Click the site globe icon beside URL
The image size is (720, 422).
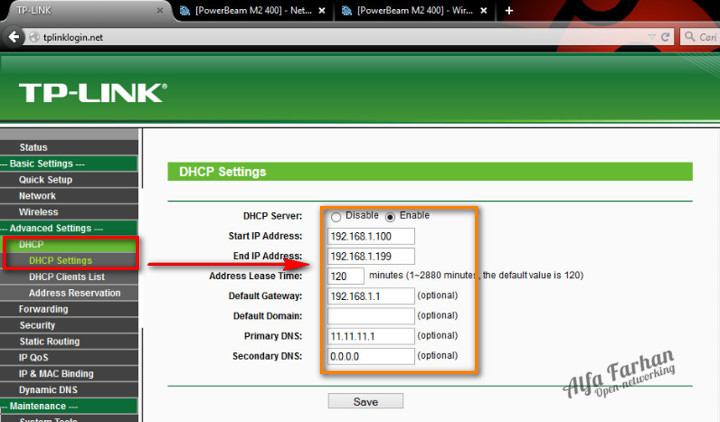point(34,37)
